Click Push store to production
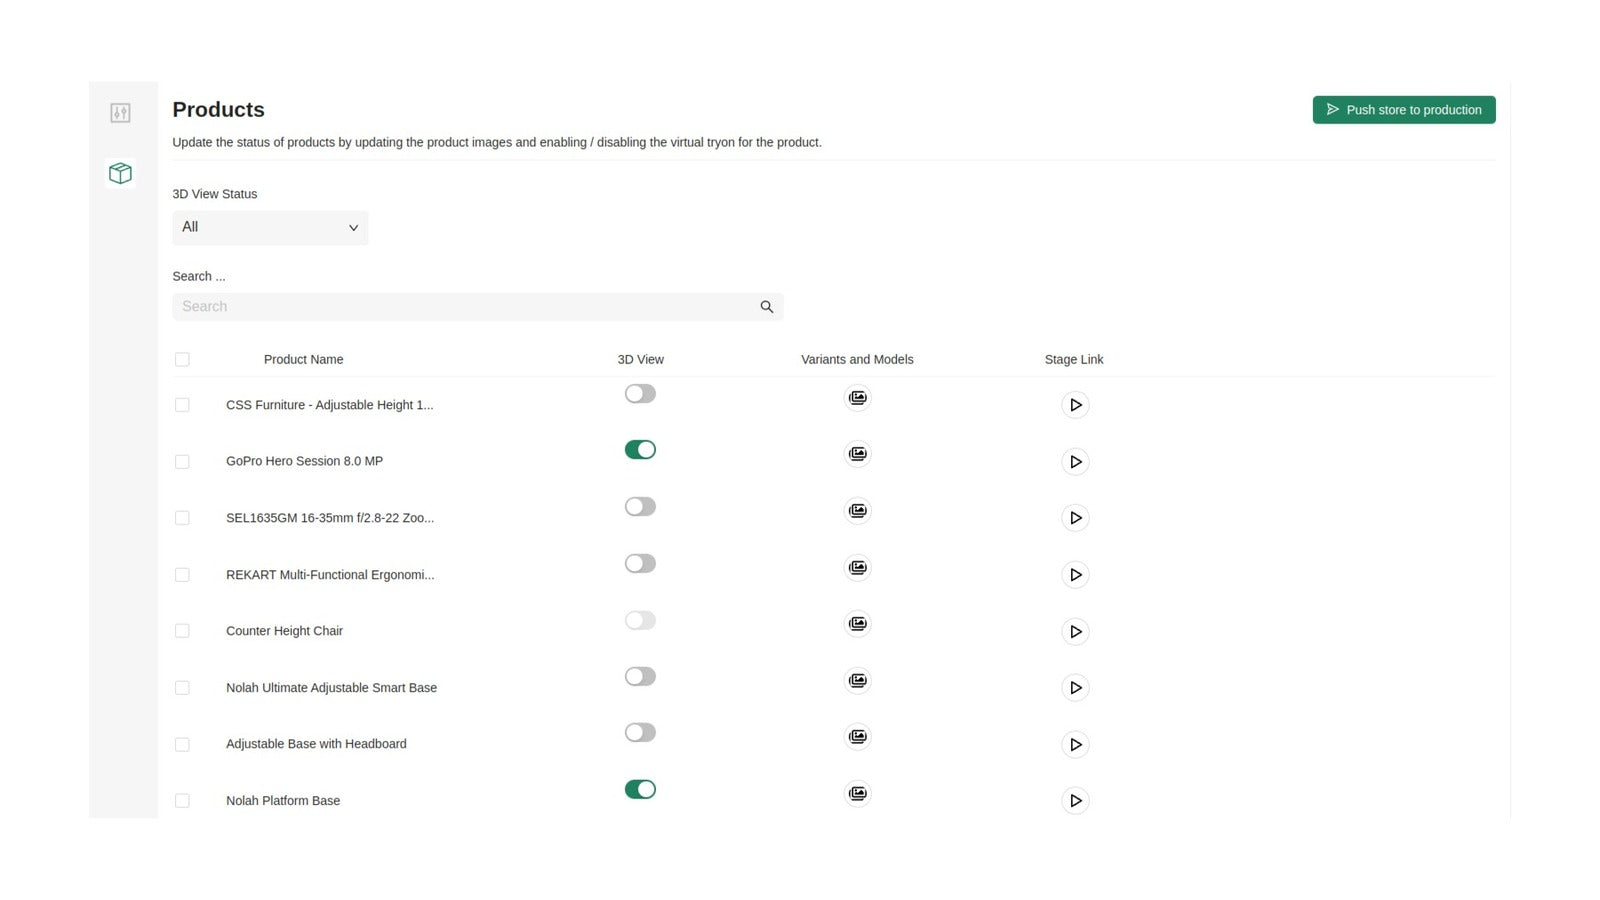Screen dimensions: 1600x900 [1404, 110]
